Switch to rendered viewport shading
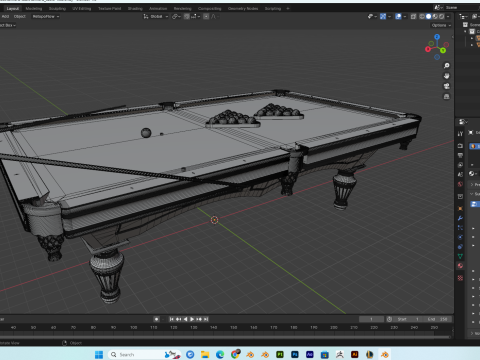Image resolution: width=480 pixels, height=360 pixels. pyautogui.click(x=441, y=16)
